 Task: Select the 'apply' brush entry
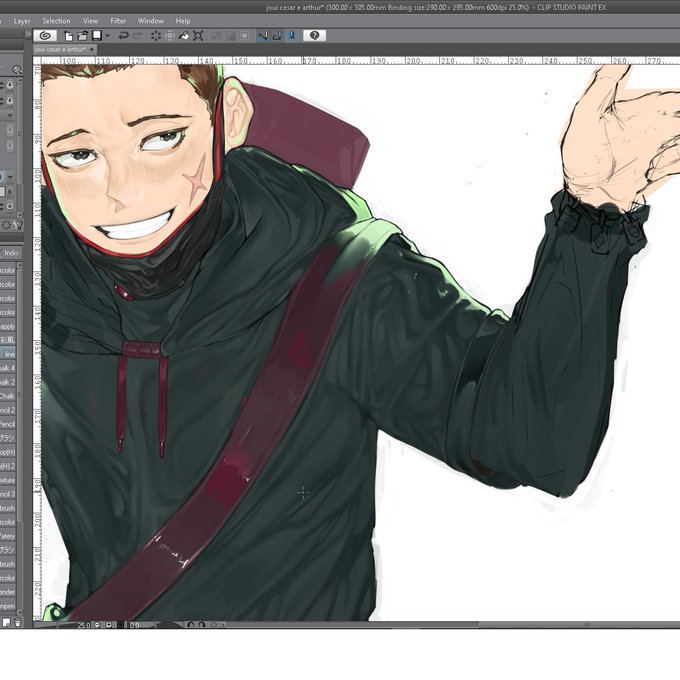click(8, 326)
